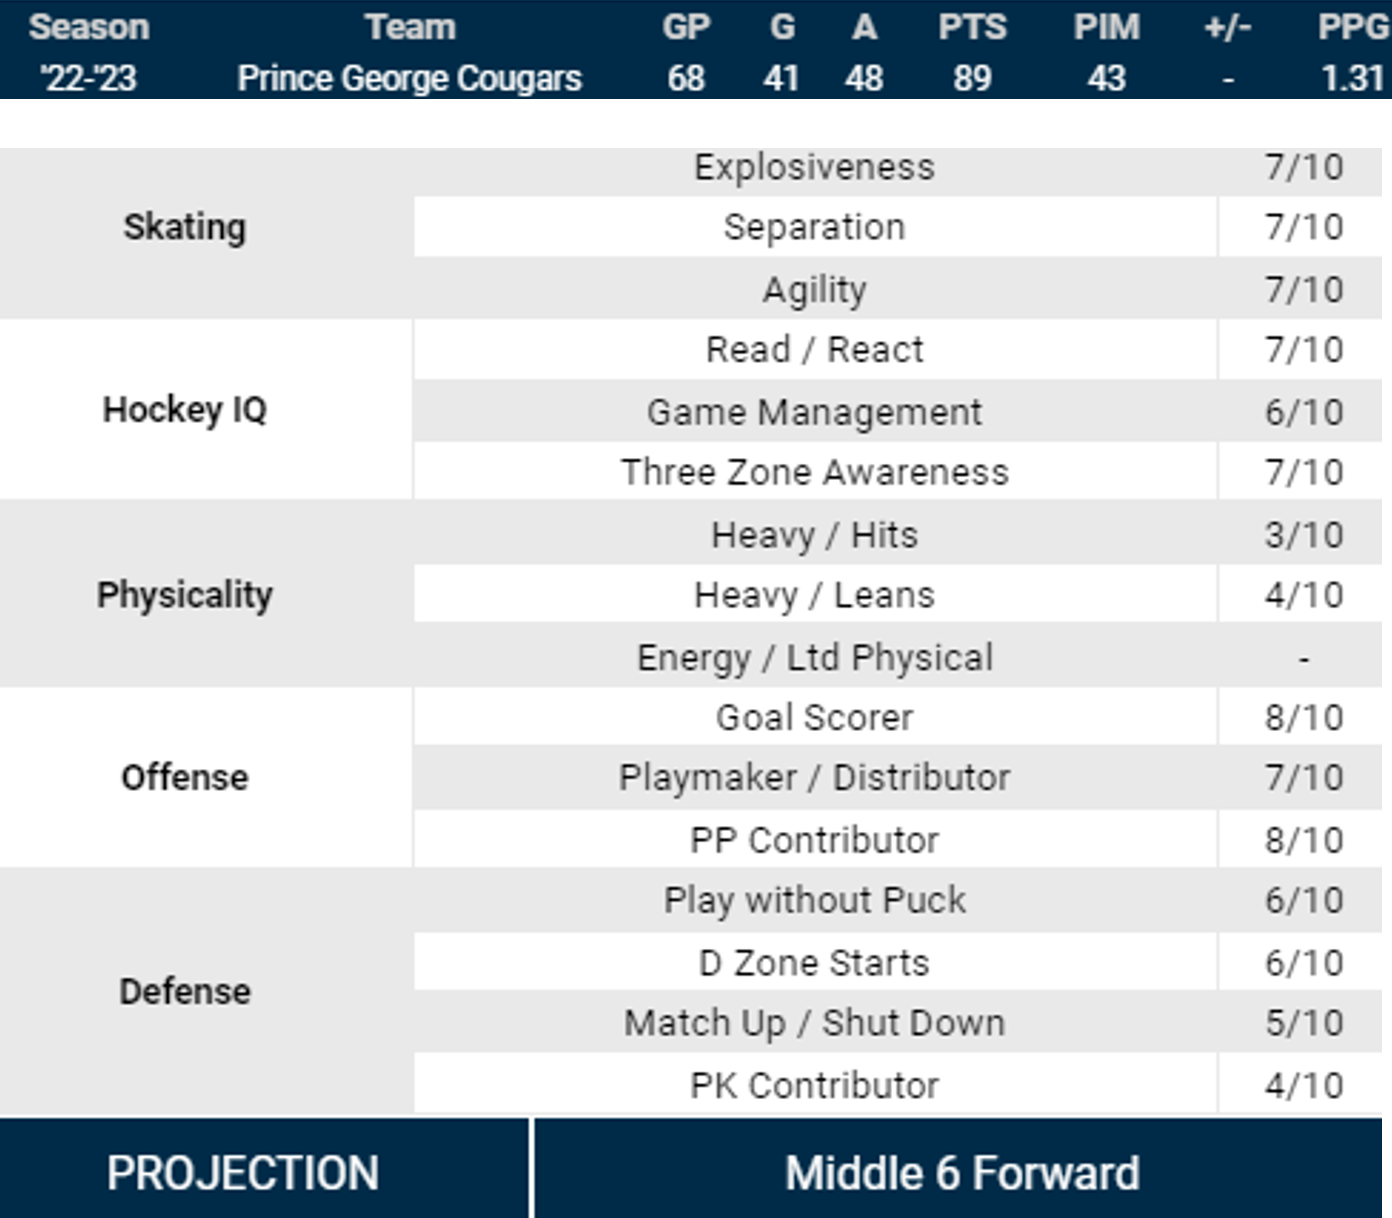Click the Season column header
Screen dimensions: 1392x1218
[89, 27]
